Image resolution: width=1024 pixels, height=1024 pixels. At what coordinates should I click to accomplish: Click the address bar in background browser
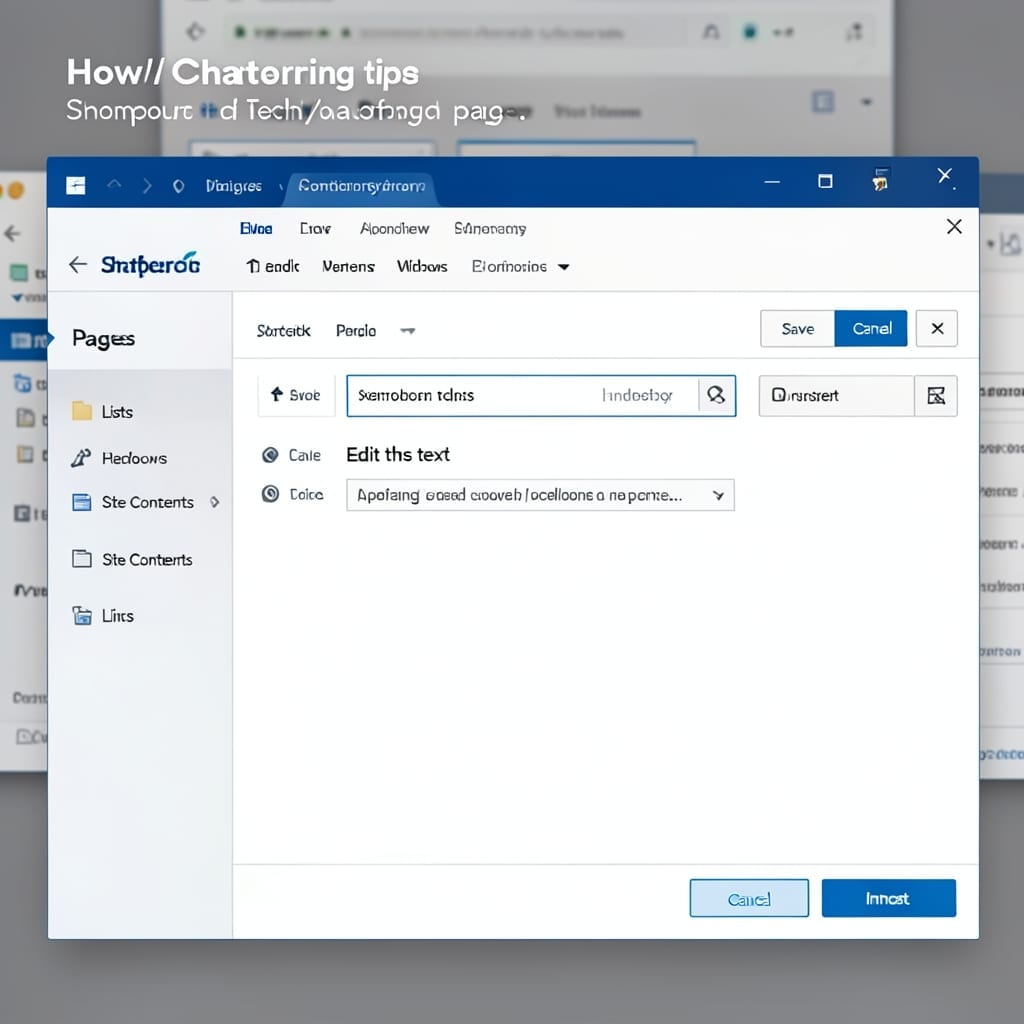(455, 32)
